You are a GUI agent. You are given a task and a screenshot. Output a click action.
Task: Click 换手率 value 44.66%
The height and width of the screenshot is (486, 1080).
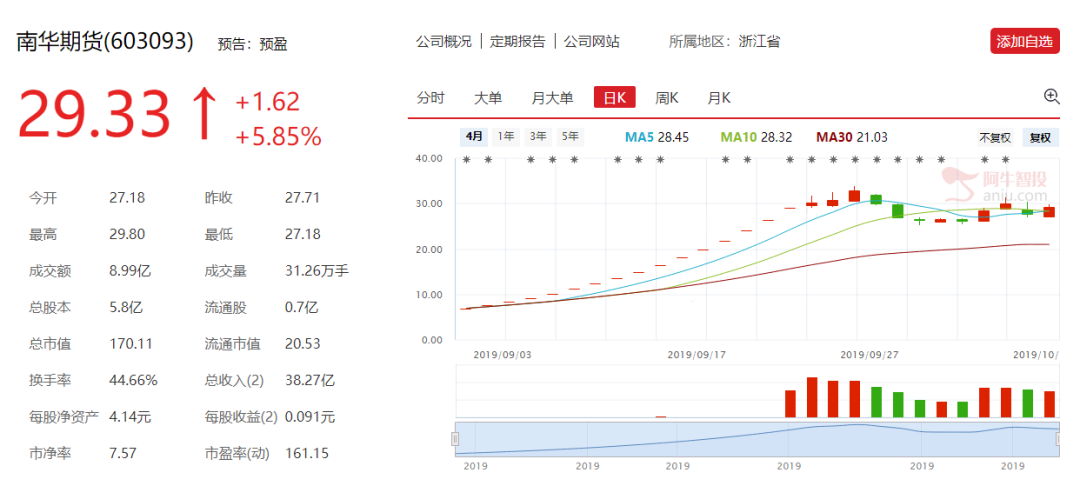pyautogui.click(x=133, y=380)
